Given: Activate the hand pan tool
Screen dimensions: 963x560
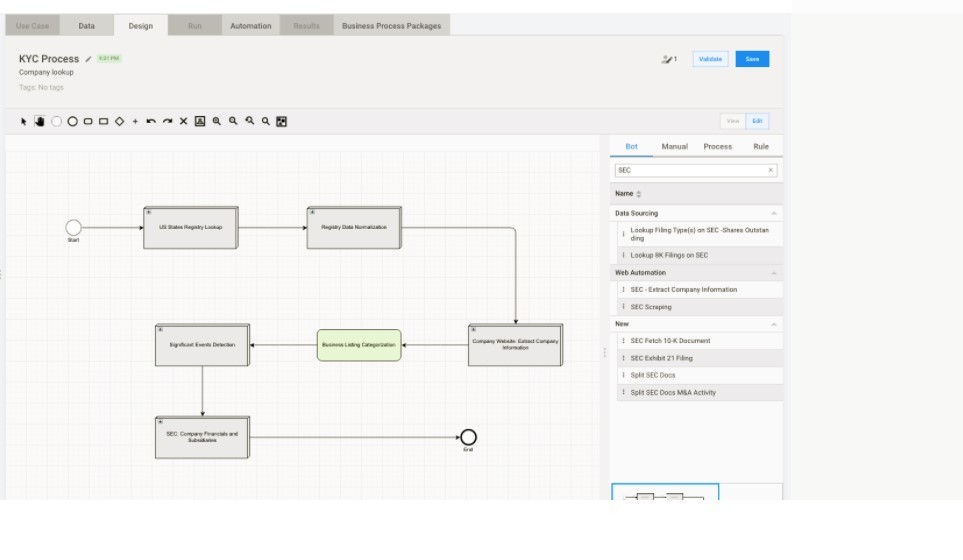Looking at the screenshot, I should click(40, 121).
